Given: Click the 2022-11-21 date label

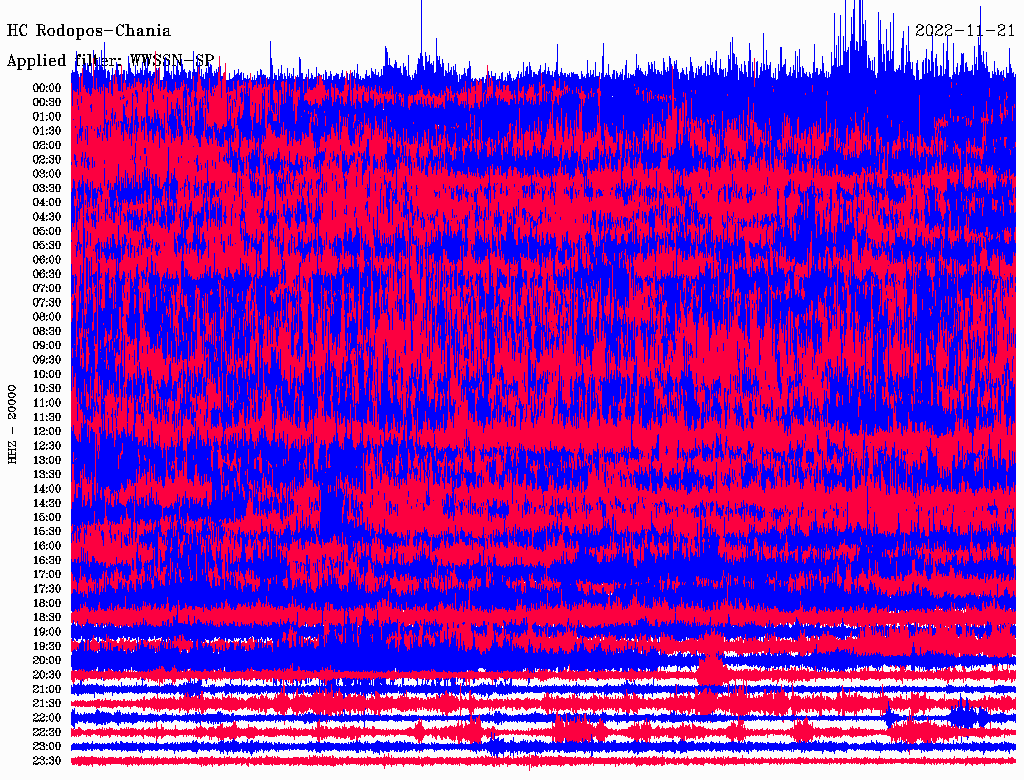Looking at the screenshot, I should [x=965, y=31].
